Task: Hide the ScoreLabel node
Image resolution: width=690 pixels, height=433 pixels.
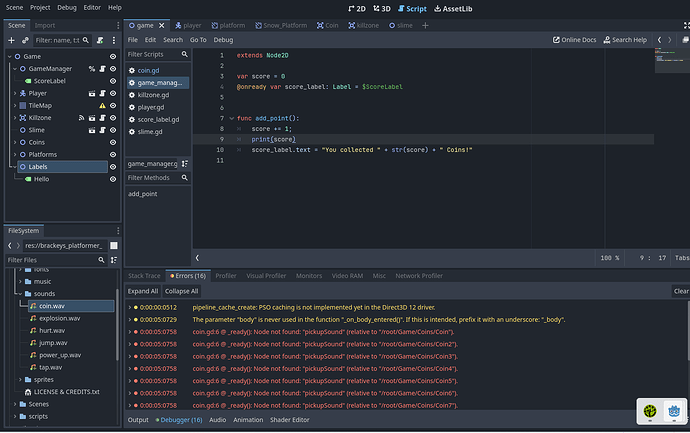Action: pyautogui.click(x=113, y=81)
